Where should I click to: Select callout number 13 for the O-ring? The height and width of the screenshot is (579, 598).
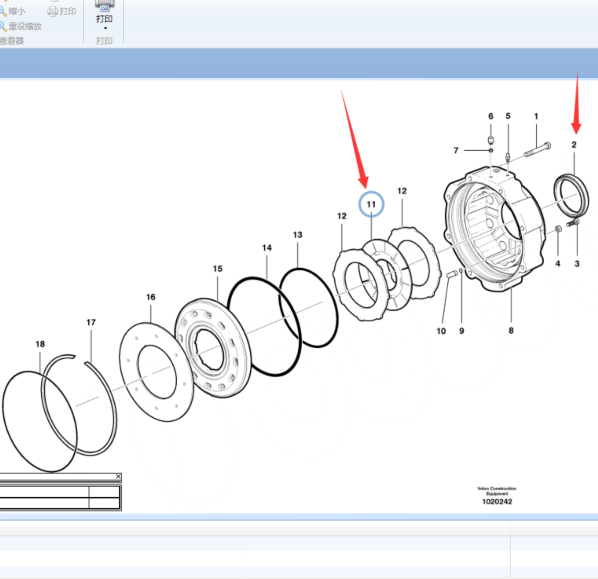pos(297,235)
